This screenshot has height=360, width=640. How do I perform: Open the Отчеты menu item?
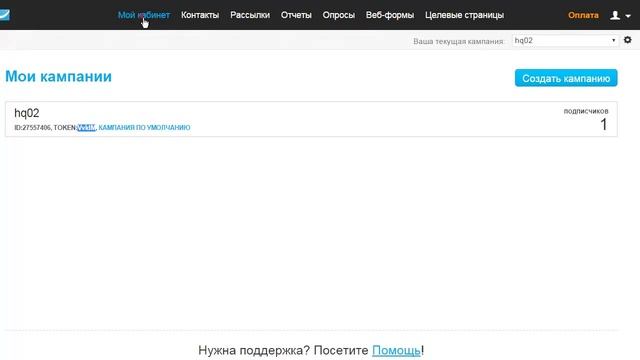tap(296, 15)
